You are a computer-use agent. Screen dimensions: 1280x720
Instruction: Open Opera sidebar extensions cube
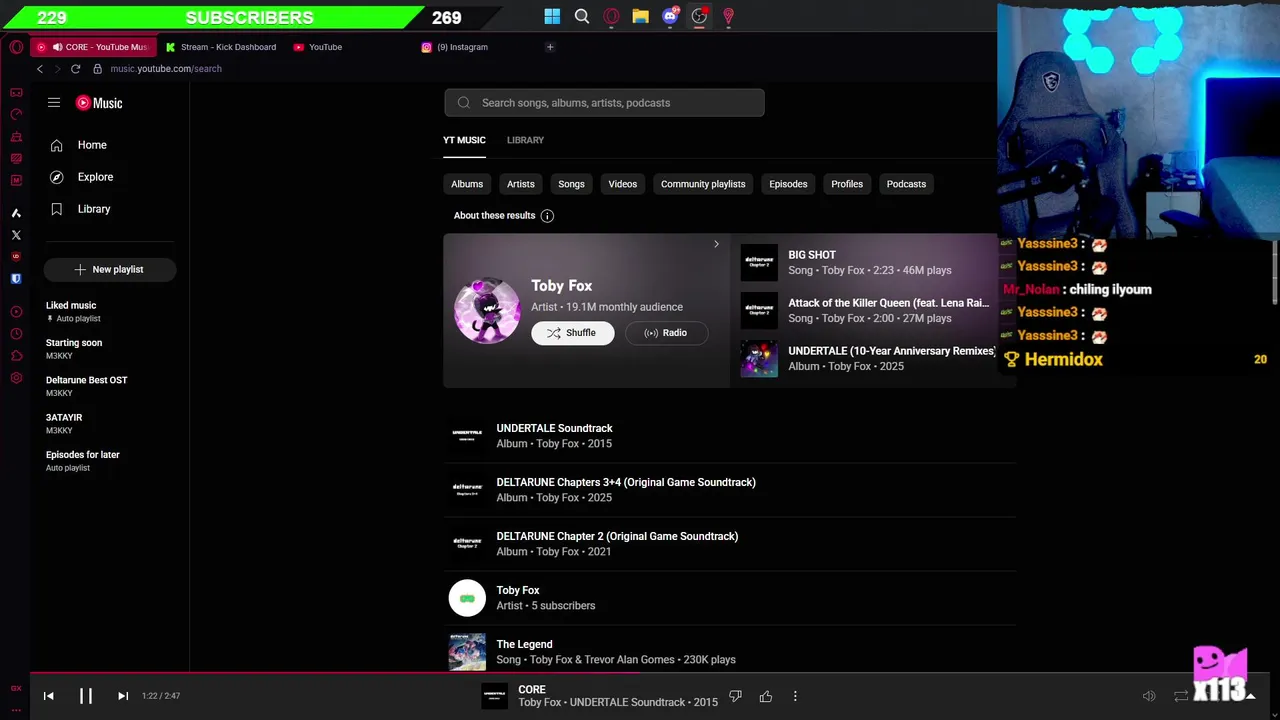(x=16, y=356)
